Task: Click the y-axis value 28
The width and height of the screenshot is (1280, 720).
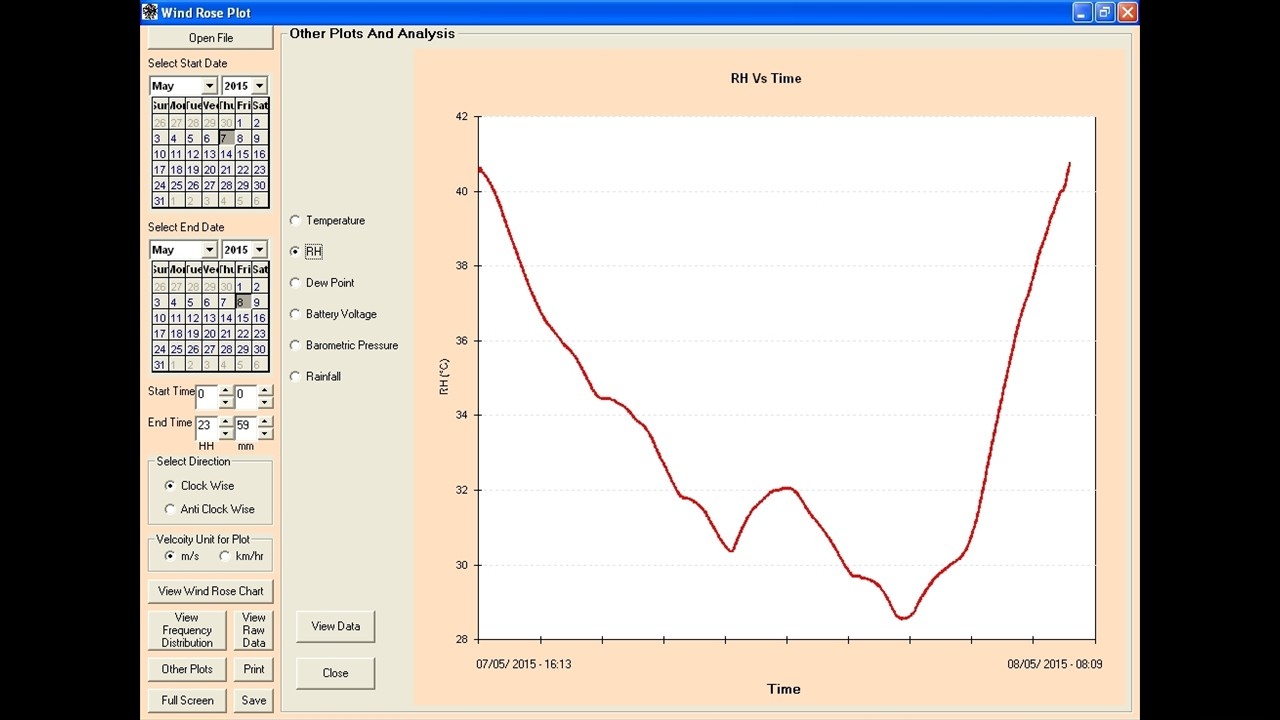Action: pyautogui.click(x=461, y=640)
